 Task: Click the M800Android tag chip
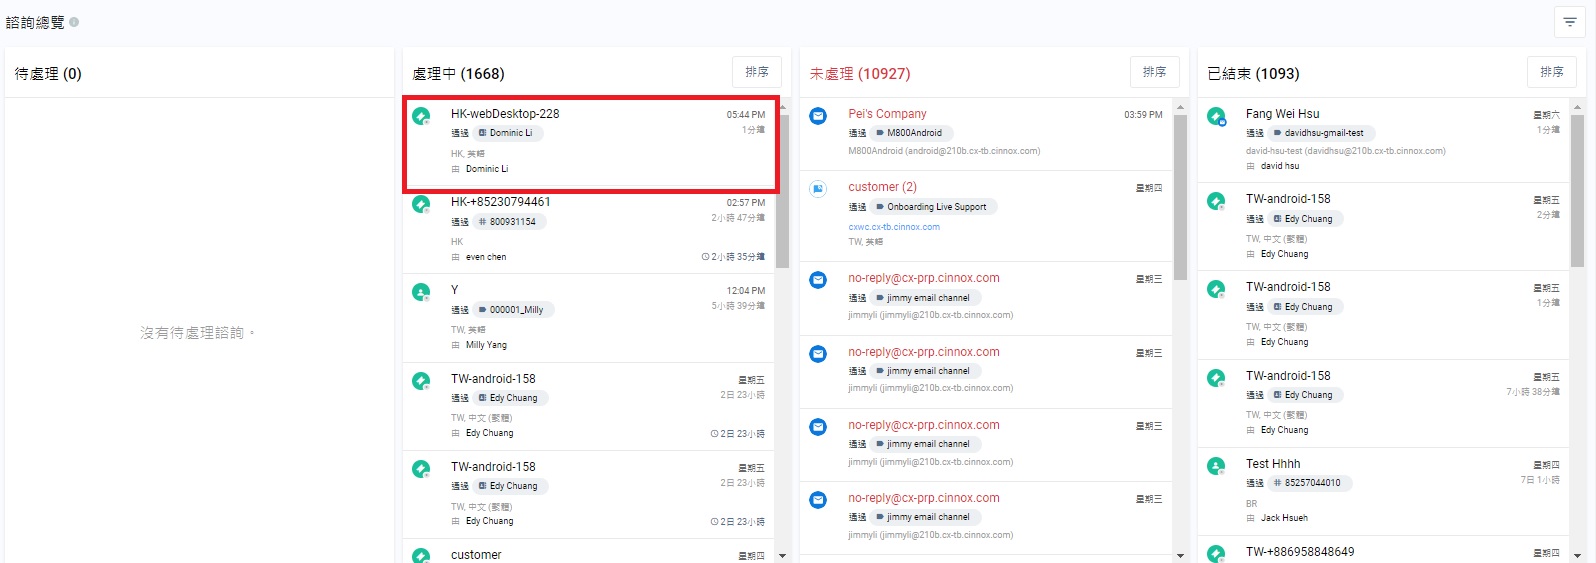click(x=911, y=133)
